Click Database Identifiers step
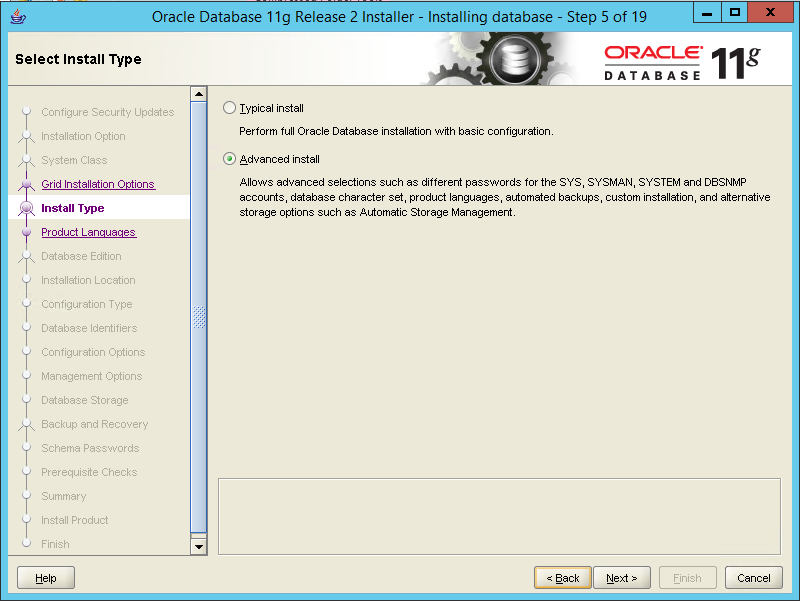800x601 pixels. (89, 328)
